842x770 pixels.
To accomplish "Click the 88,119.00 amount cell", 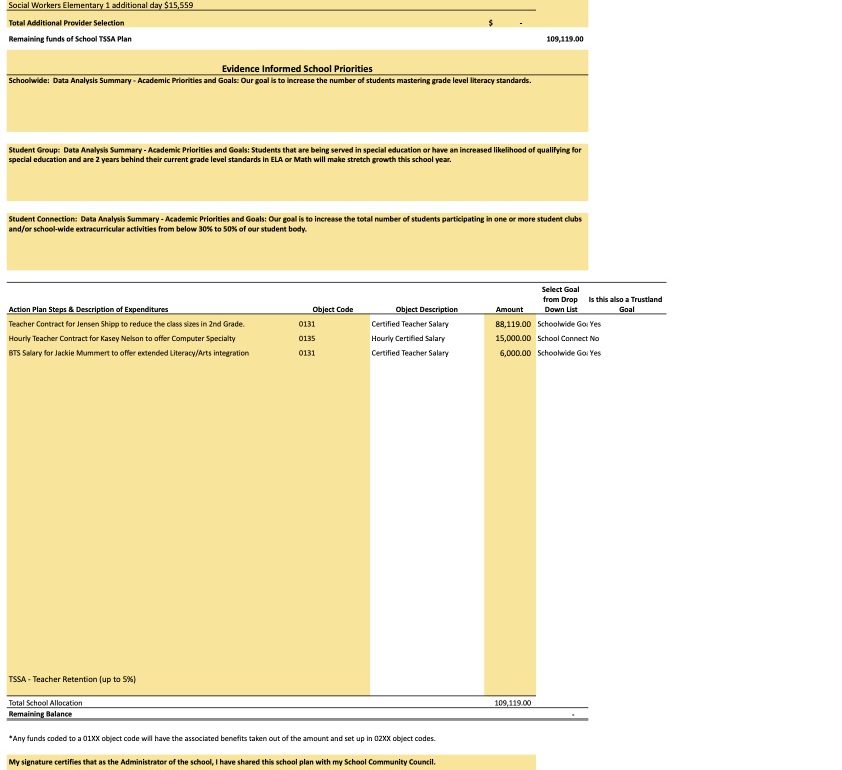I will [513, 324].
